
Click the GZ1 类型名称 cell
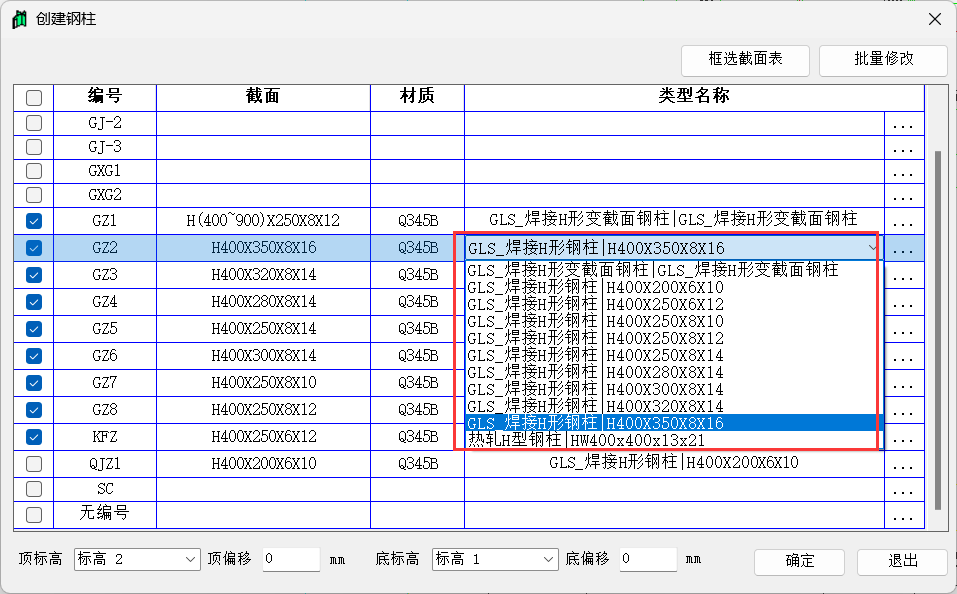(x=674, y=220)
